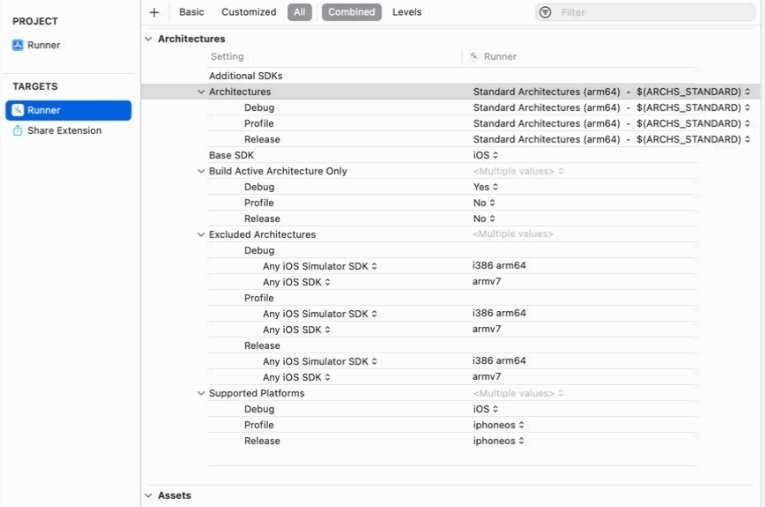Open Supported Platforms Multiple values popup
This screenshot has width=765, height=507.
[x=518, y=393]
